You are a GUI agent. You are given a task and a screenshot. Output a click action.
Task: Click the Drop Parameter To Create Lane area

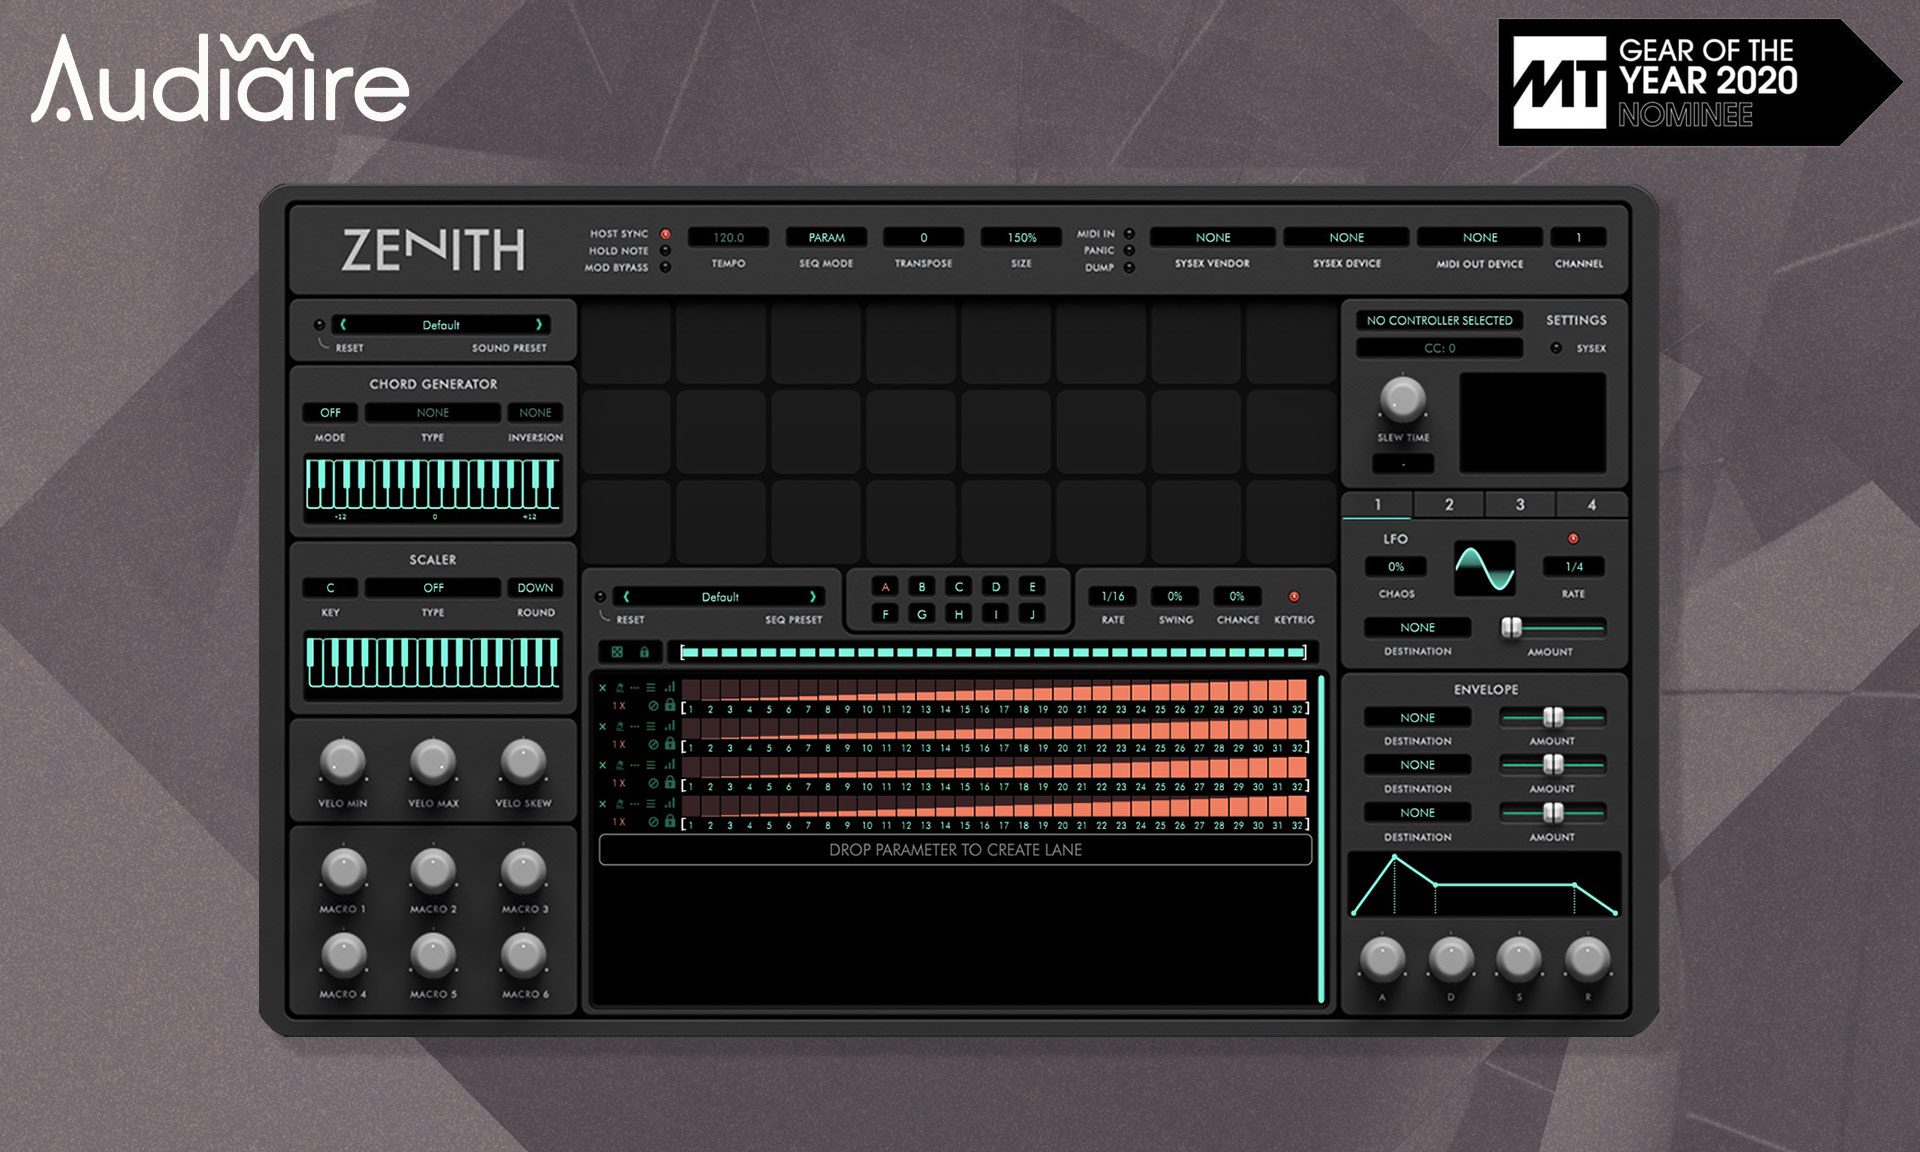[955, 850]
